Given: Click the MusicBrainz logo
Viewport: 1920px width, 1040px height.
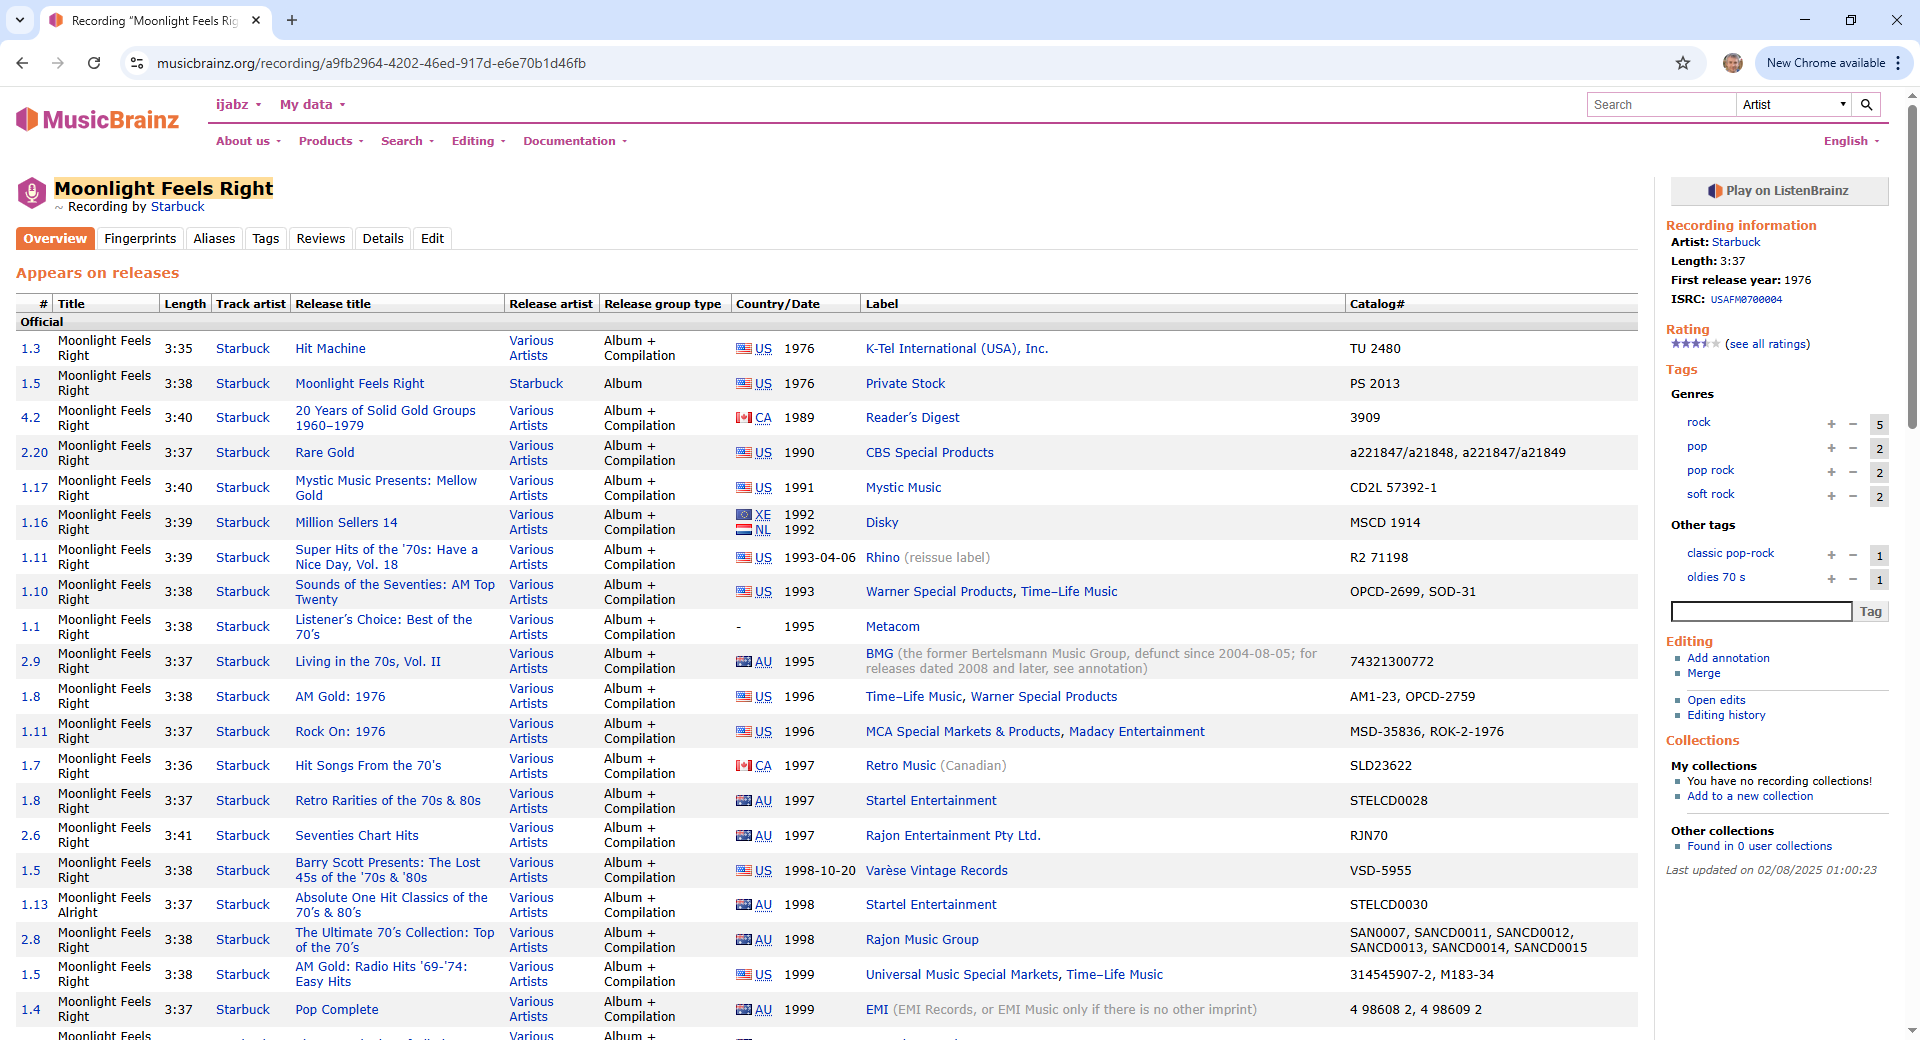Looking at the screenshot, I should [x=97, y=120].
